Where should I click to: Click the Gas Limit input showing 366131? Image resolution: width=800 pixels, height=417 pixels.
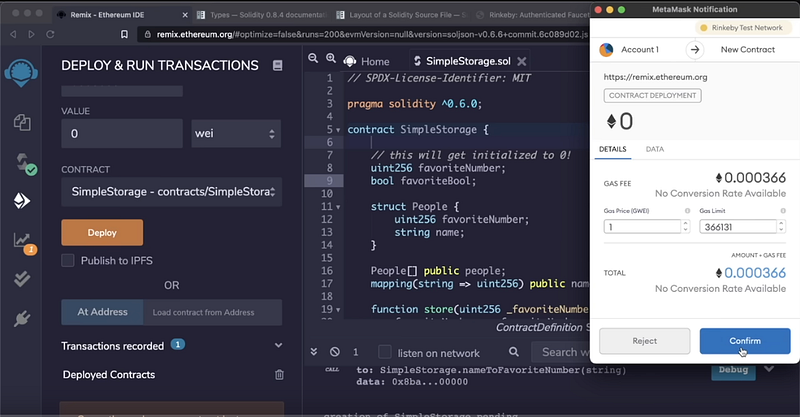738,227
